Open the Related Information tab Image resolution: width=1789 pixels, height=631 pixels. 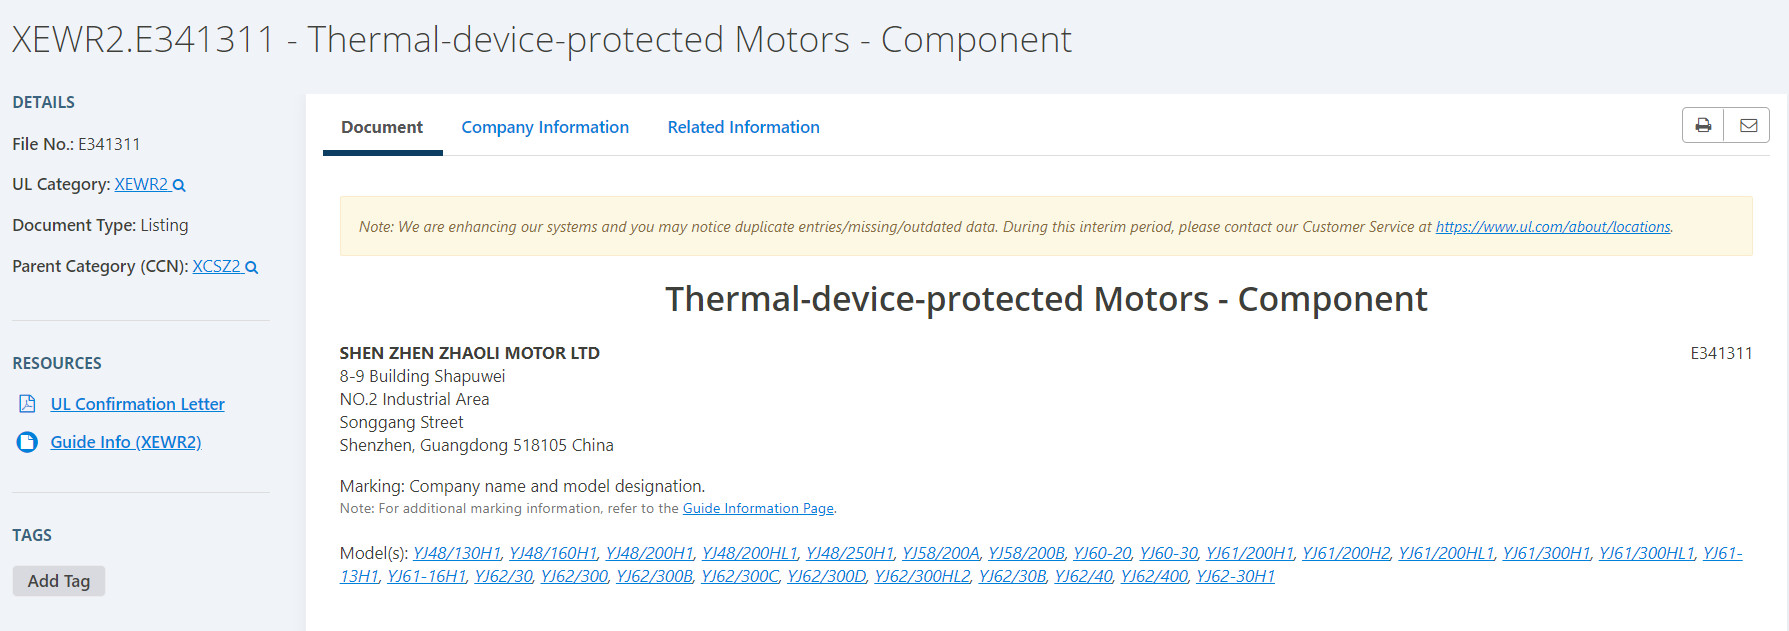tap(743, 127)
